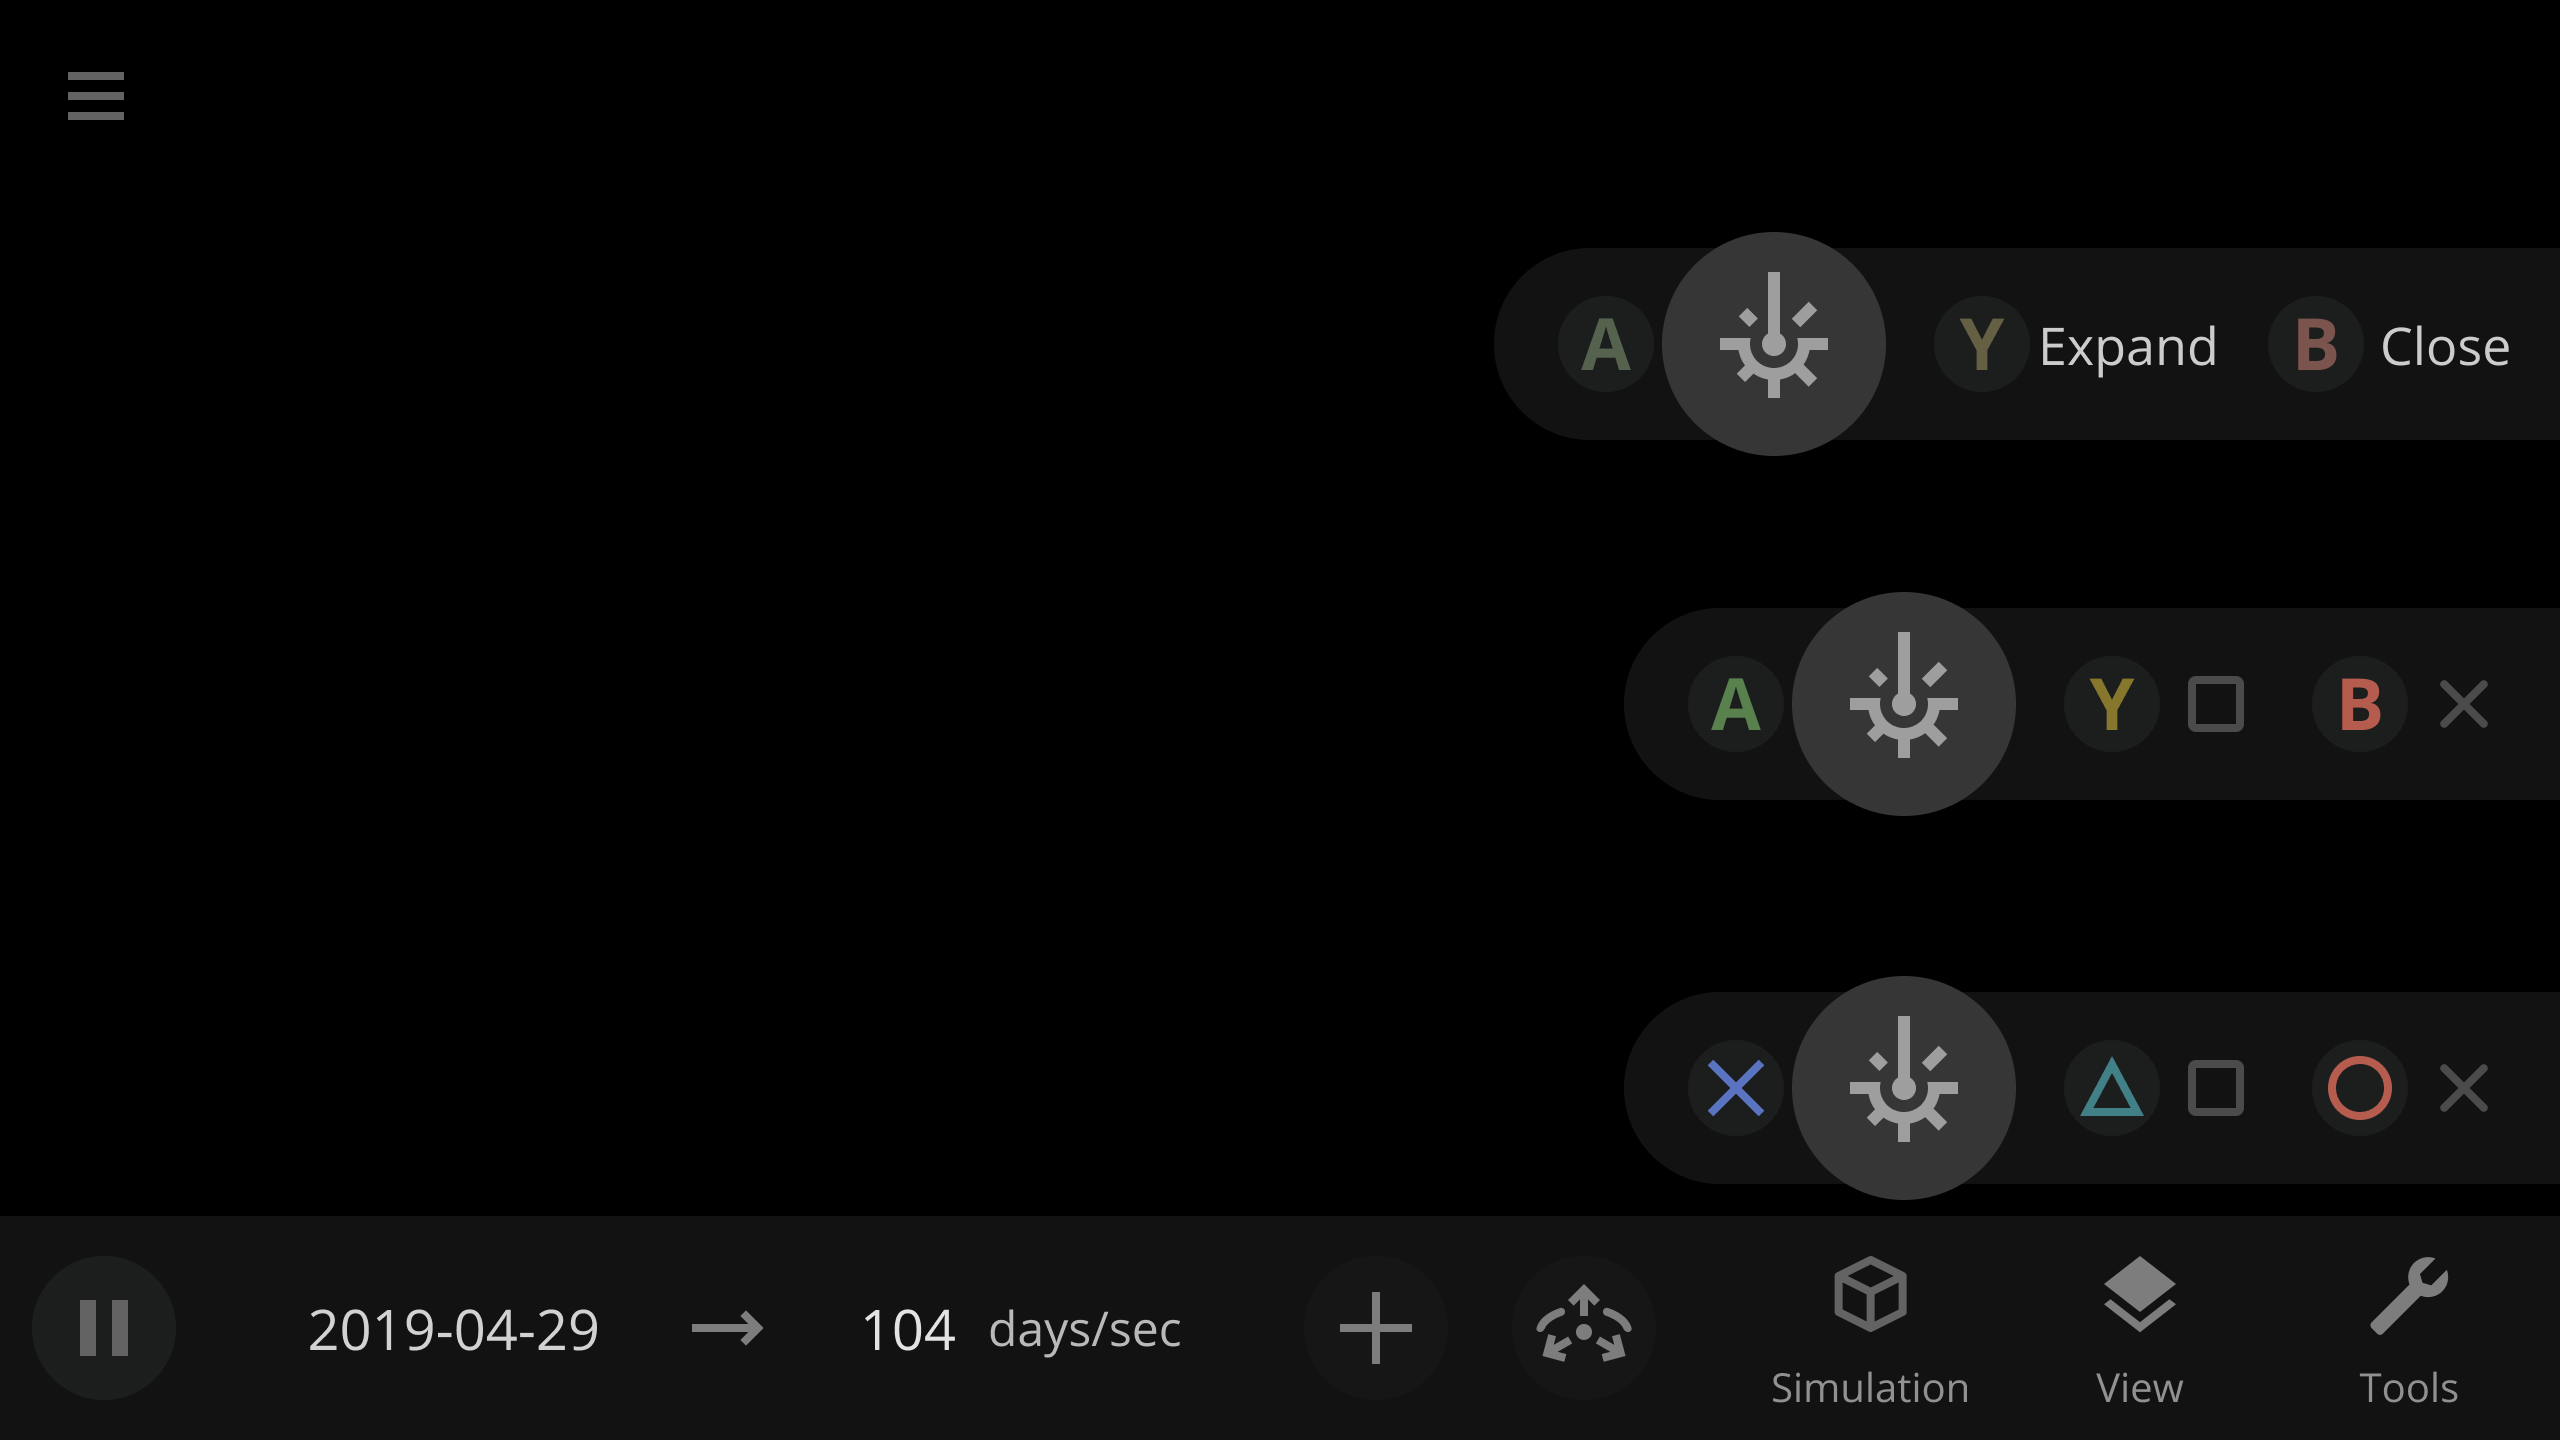Click the blue PlayStation cross button icon
Image resolution: width=2560 pixels, height=1440 pixels.
1736,1088
